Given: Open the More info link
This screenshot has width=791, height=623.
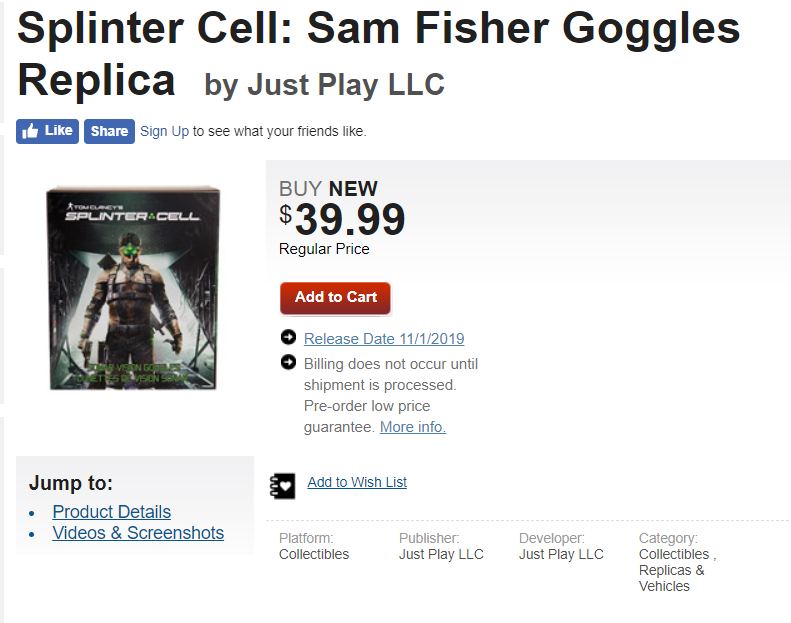Looking at the screenshot, I should 413,427.
